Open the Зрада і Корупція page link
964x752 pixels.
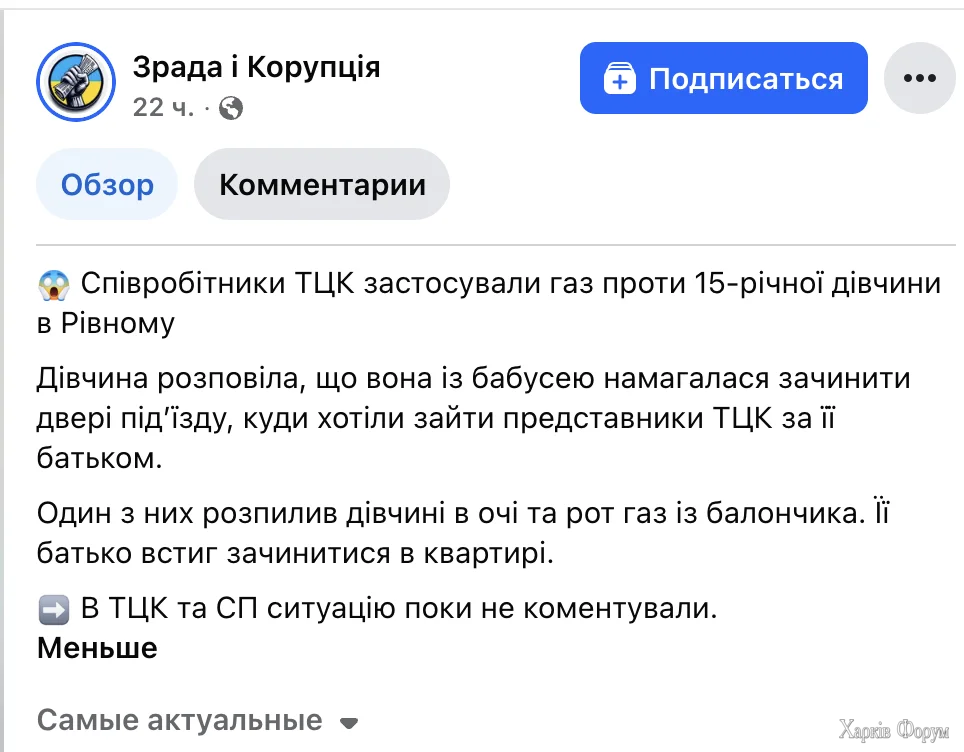[x=256, y=67]
